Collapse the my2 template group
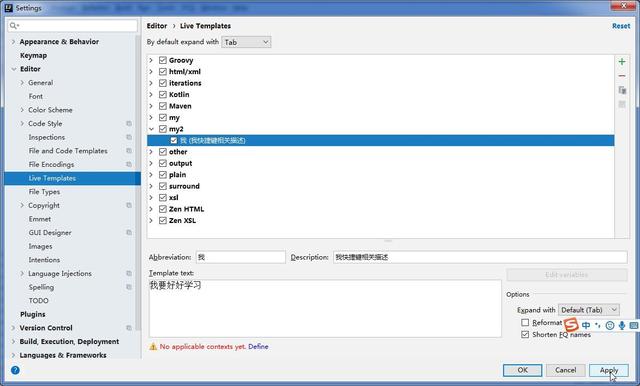 pos(151,129)
